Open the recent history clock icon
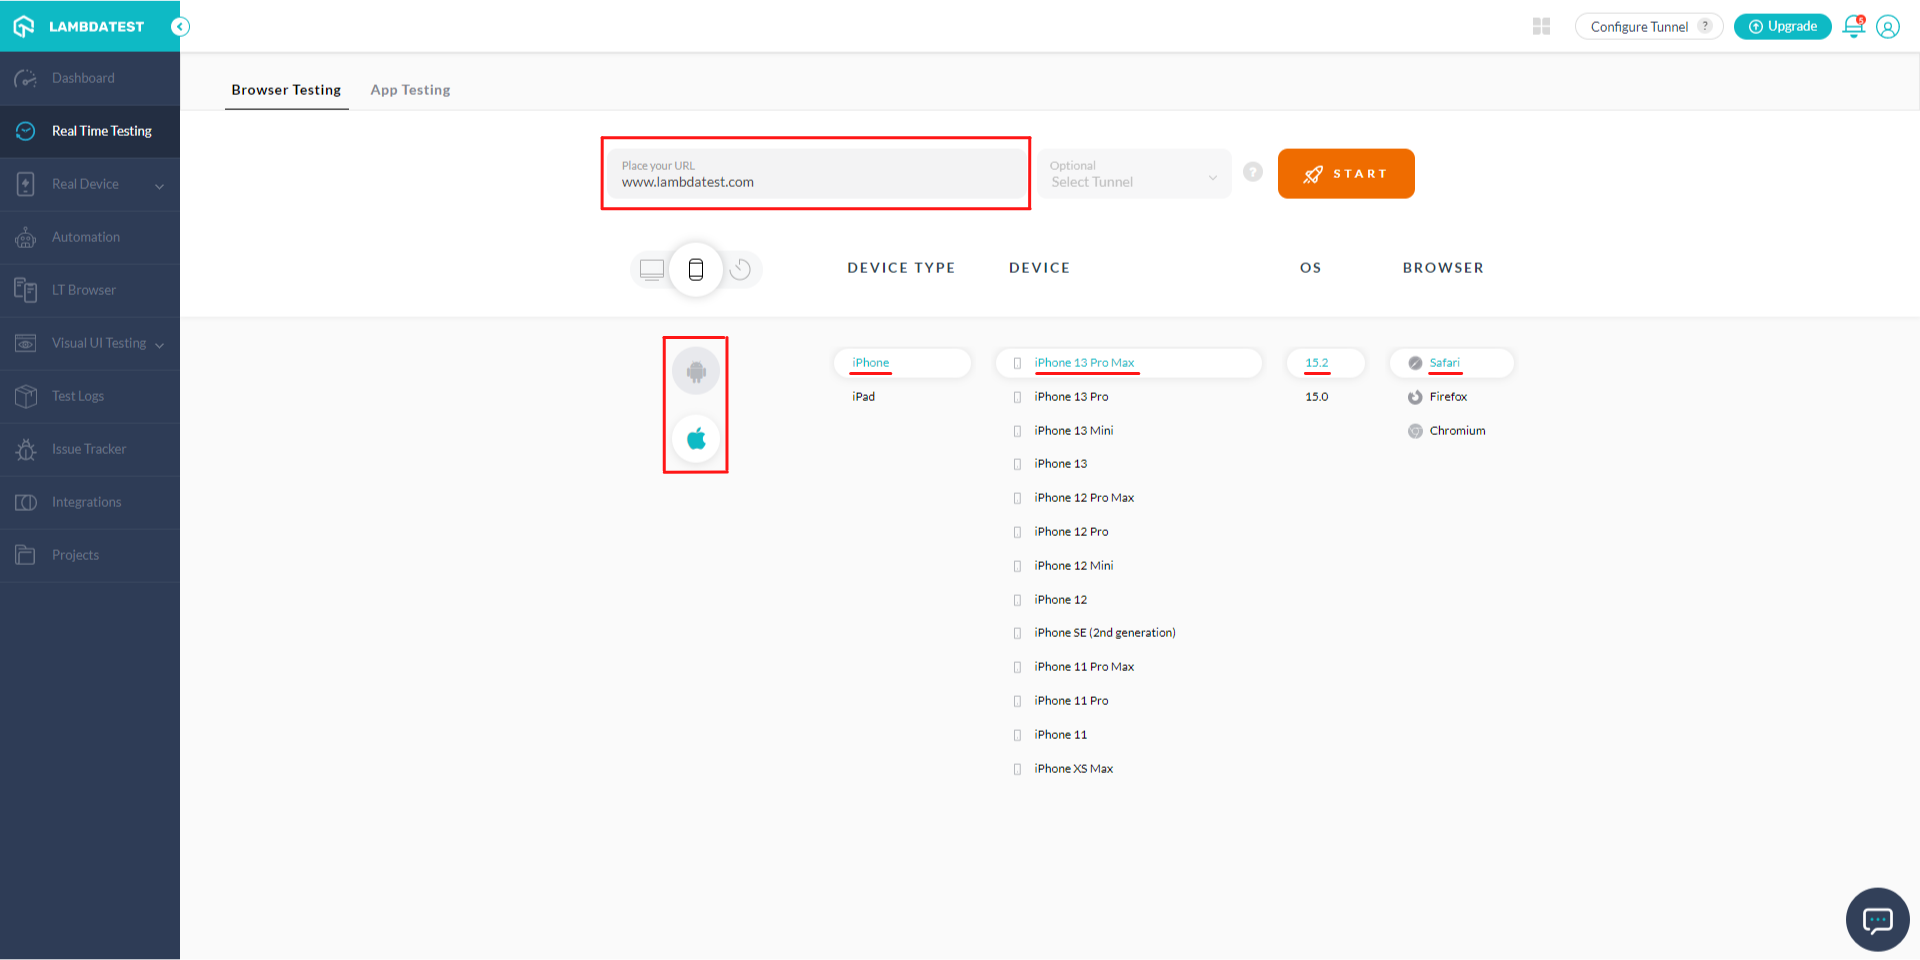 [x=740, y=270]
